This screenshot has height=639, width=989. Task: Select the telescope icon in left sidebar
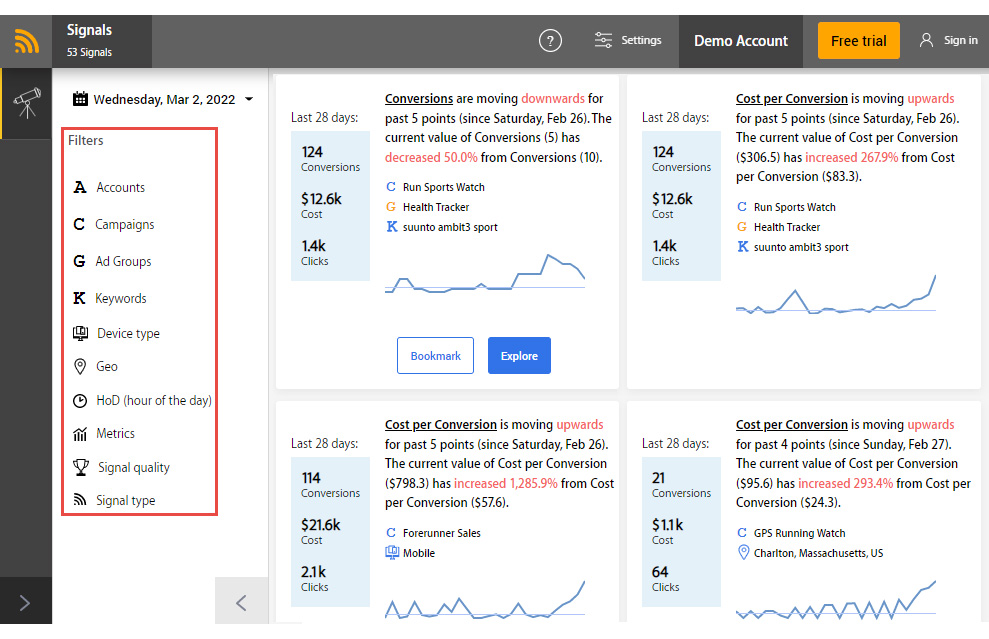tap(26, 103)
